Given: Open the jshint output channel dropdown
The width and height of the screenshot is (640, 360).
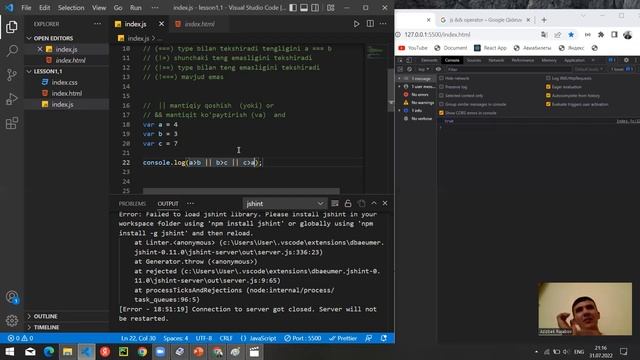Looking at the screenshot, I should coord(284,203).
